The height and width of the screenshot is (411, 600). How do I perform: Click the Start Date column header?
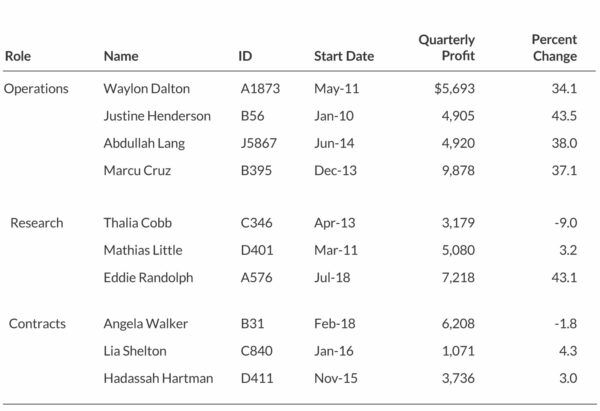(x=344, y=56)
